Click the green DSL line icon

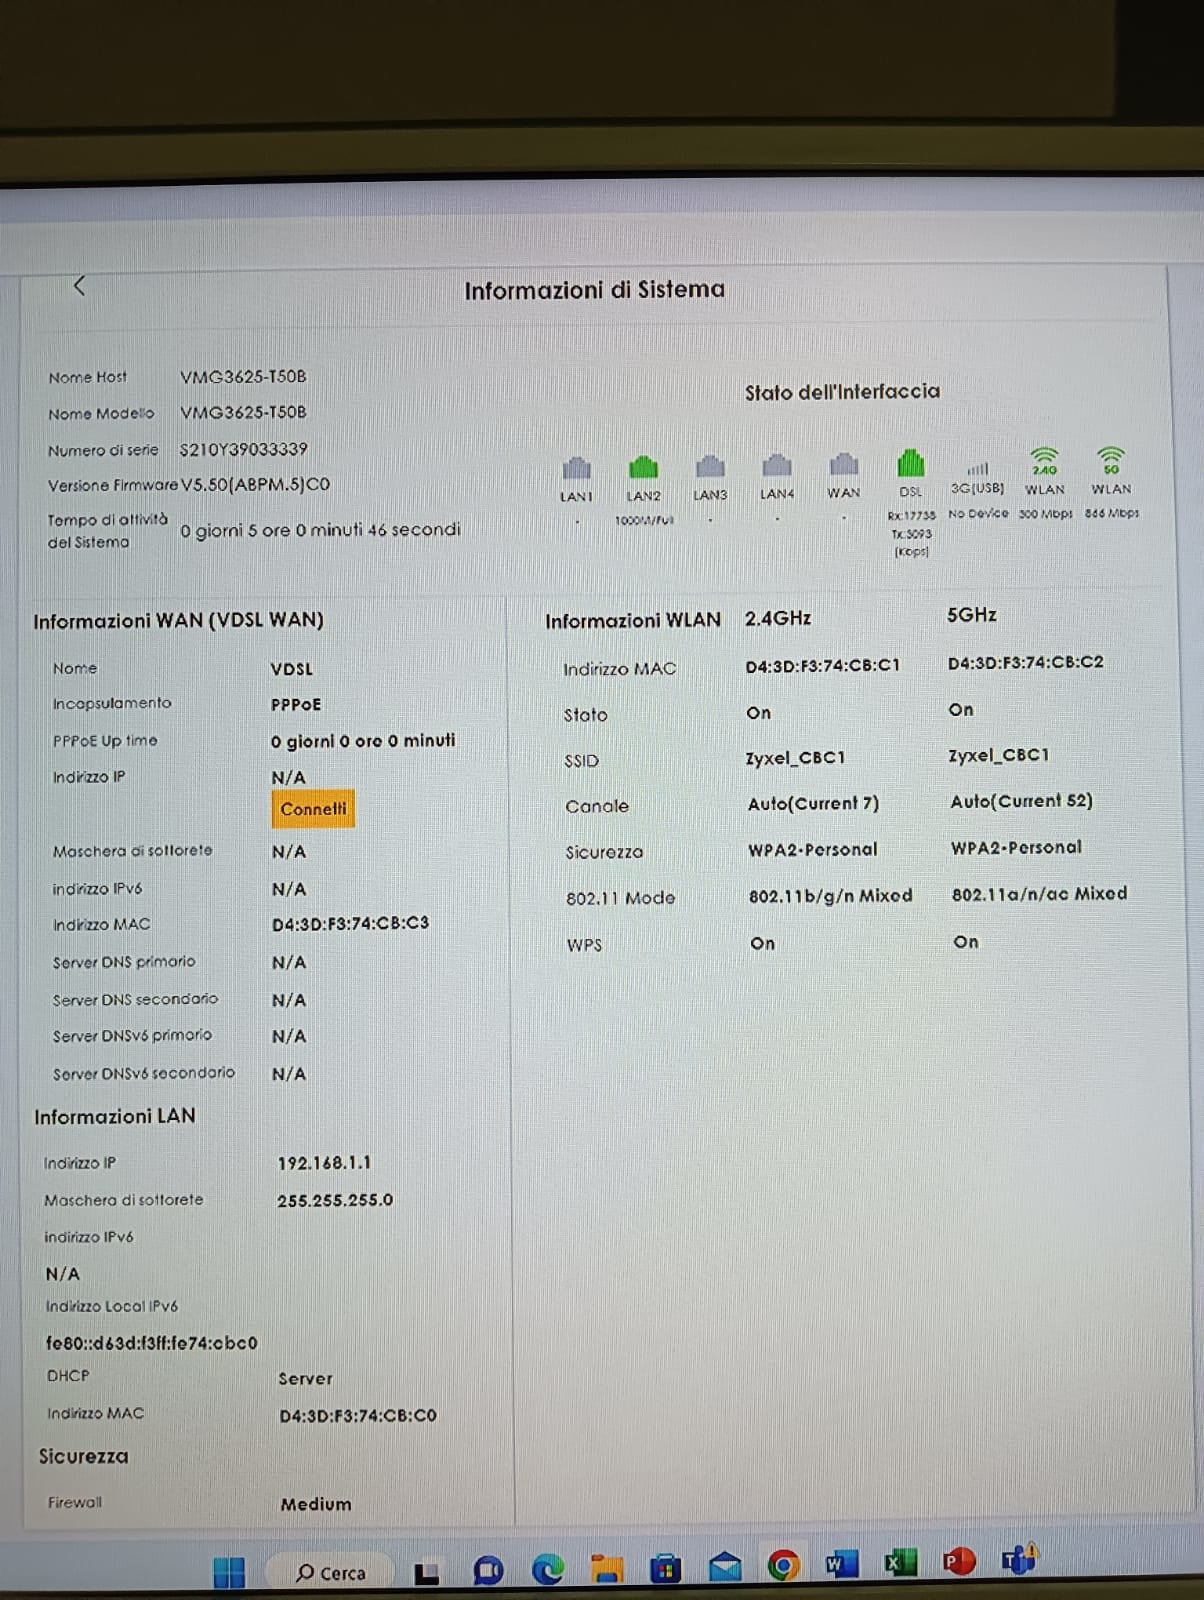pyautogui.click(x=911, y=462)
